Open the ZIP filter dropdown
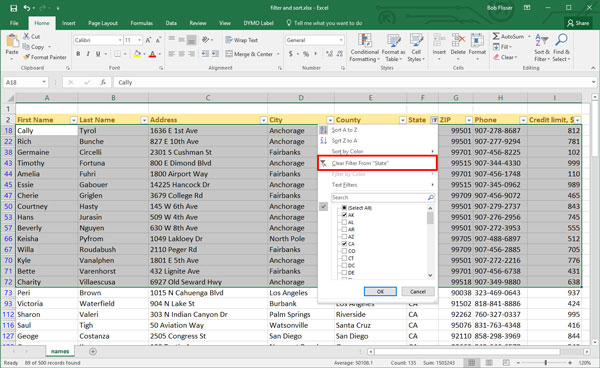This screenshot has height=368, width=600. point(469,120)
